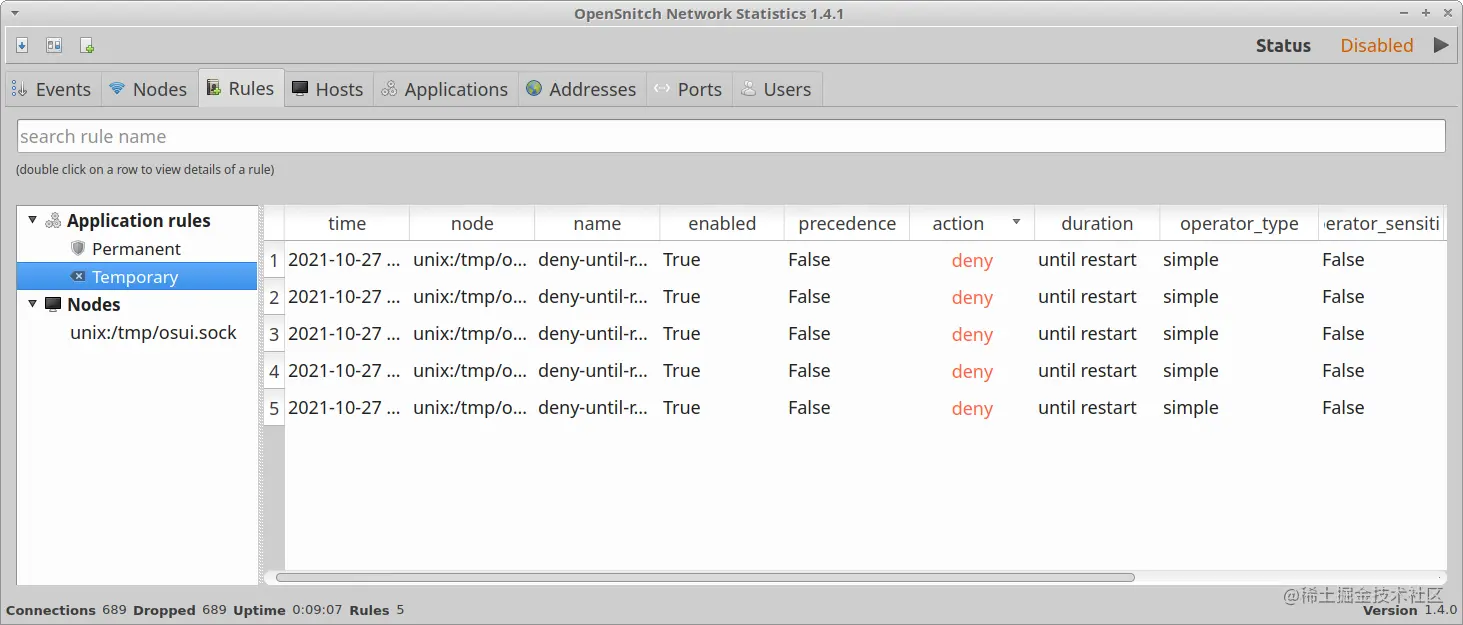This screenshot has height=625, width=1463.
Task: Select Permanent rules in the tree
Action: [x=136, y=248]
